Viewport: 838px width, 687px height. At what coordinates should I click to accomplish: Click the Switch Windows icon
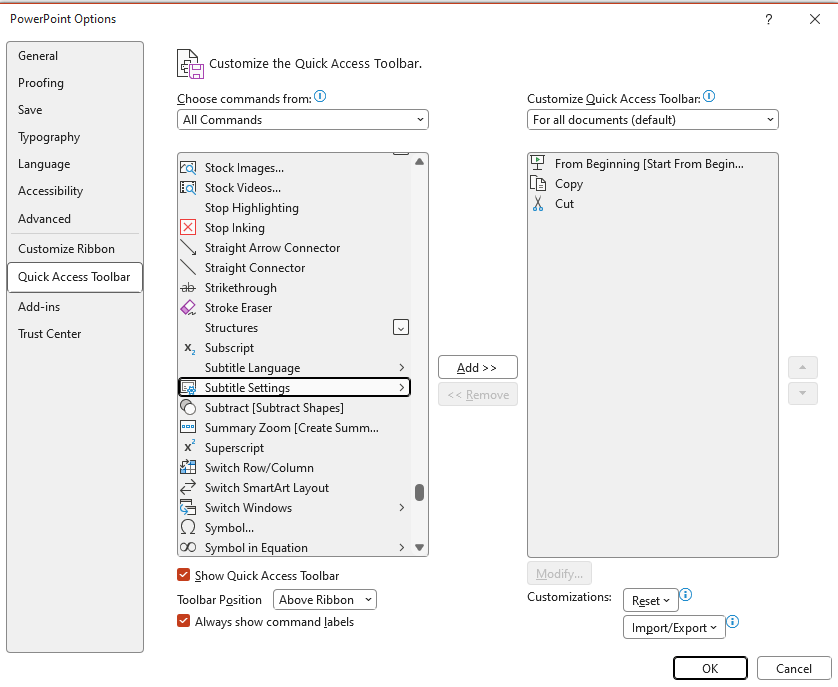188,507
